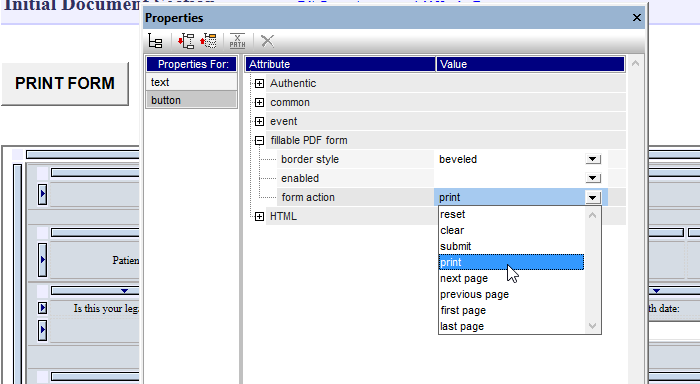Expand the event attribute group
Image resolution: width=700 pixels, height=384 pixels.
[x=259, y=121]
